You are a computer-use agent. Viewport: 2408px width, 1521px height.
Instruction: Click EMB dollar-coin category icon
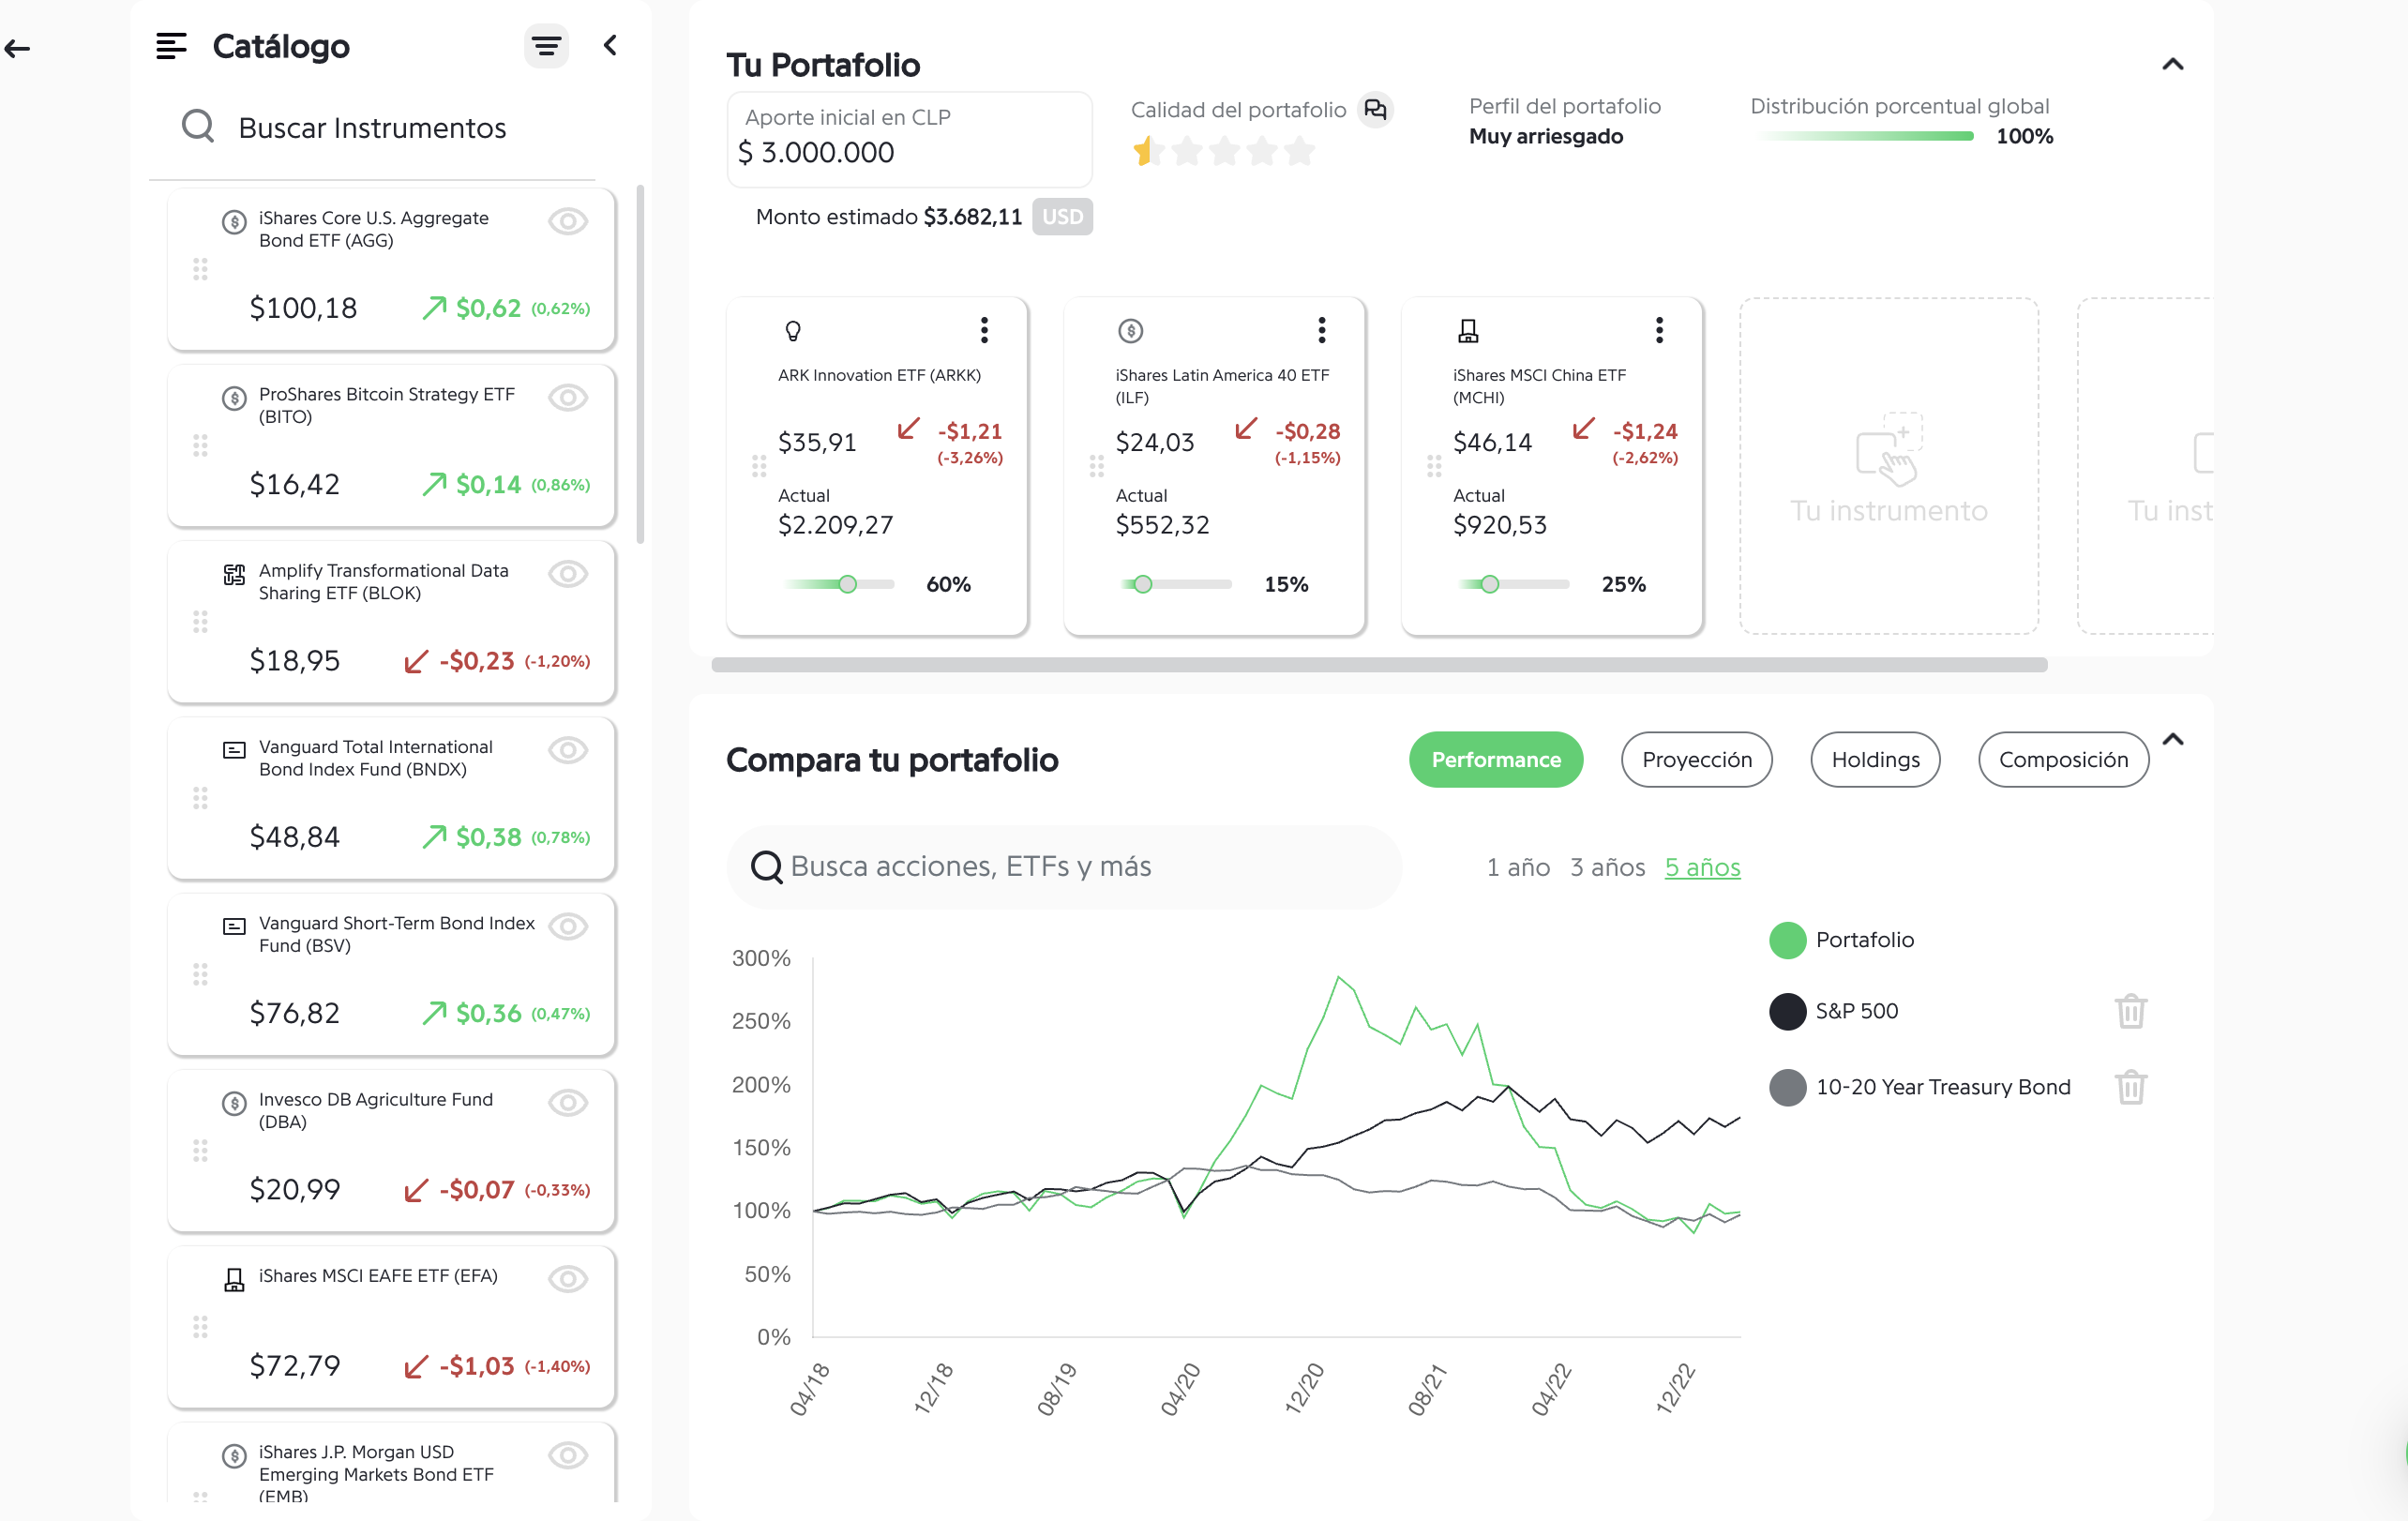[234, 1455]
